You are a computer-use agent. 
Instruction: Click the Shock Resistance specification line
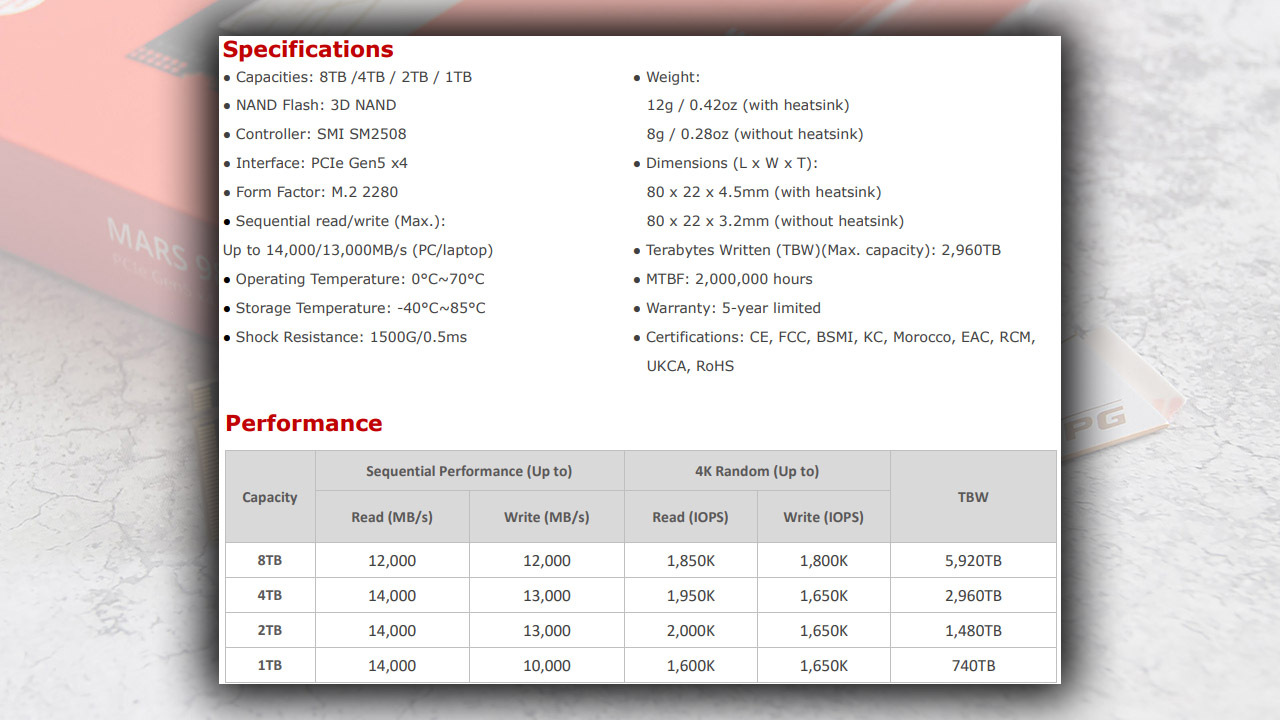[345, 337]
